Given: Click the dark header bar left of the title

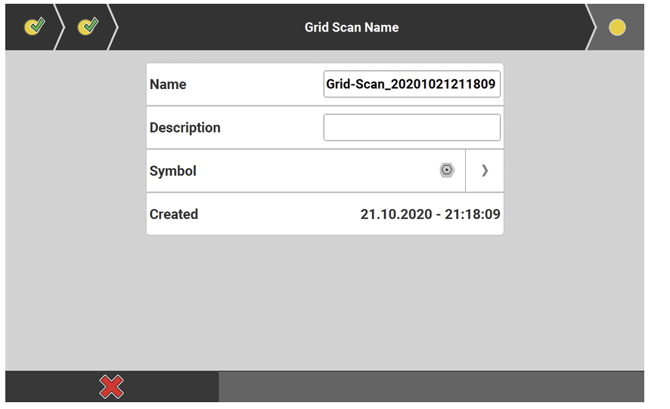Looking at the screenshot, I should [x=200, y=27].
